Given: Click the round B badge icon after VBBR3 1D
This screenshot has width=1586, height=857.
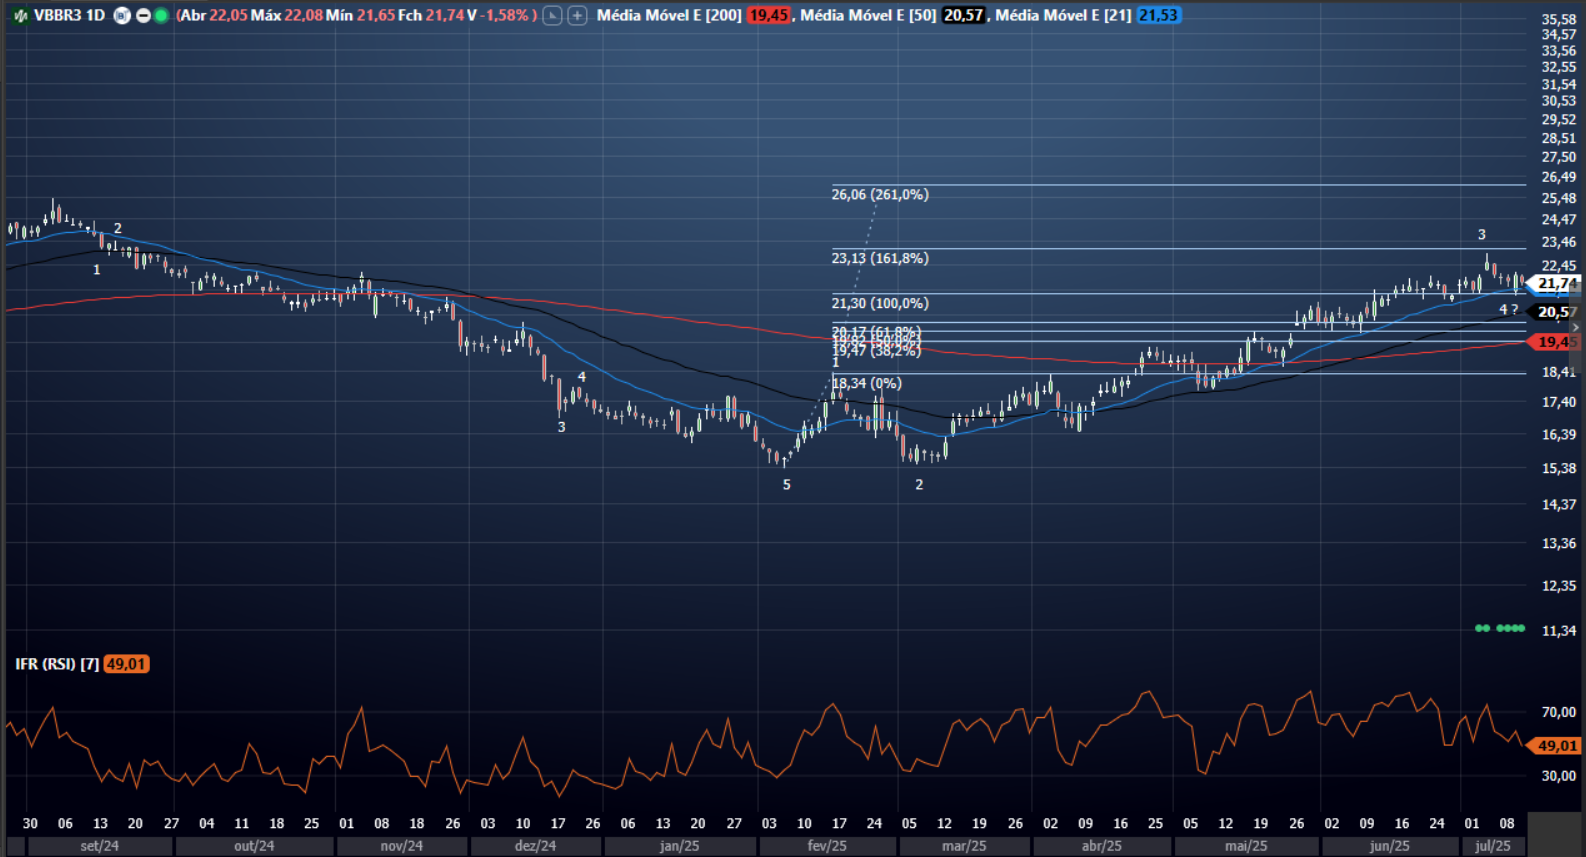Looking at the screenshot, I should pyautogui.click(x=122, y=16).
